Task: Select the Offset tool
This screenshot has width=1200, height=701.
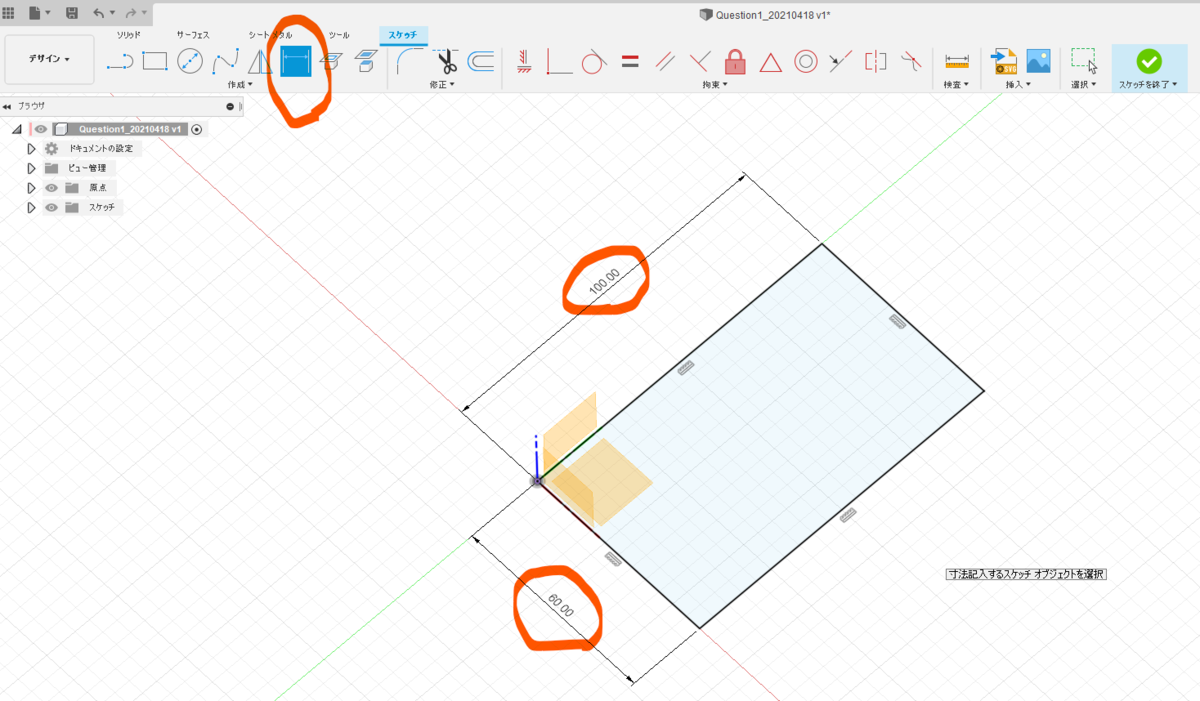Action: point(481,61)
